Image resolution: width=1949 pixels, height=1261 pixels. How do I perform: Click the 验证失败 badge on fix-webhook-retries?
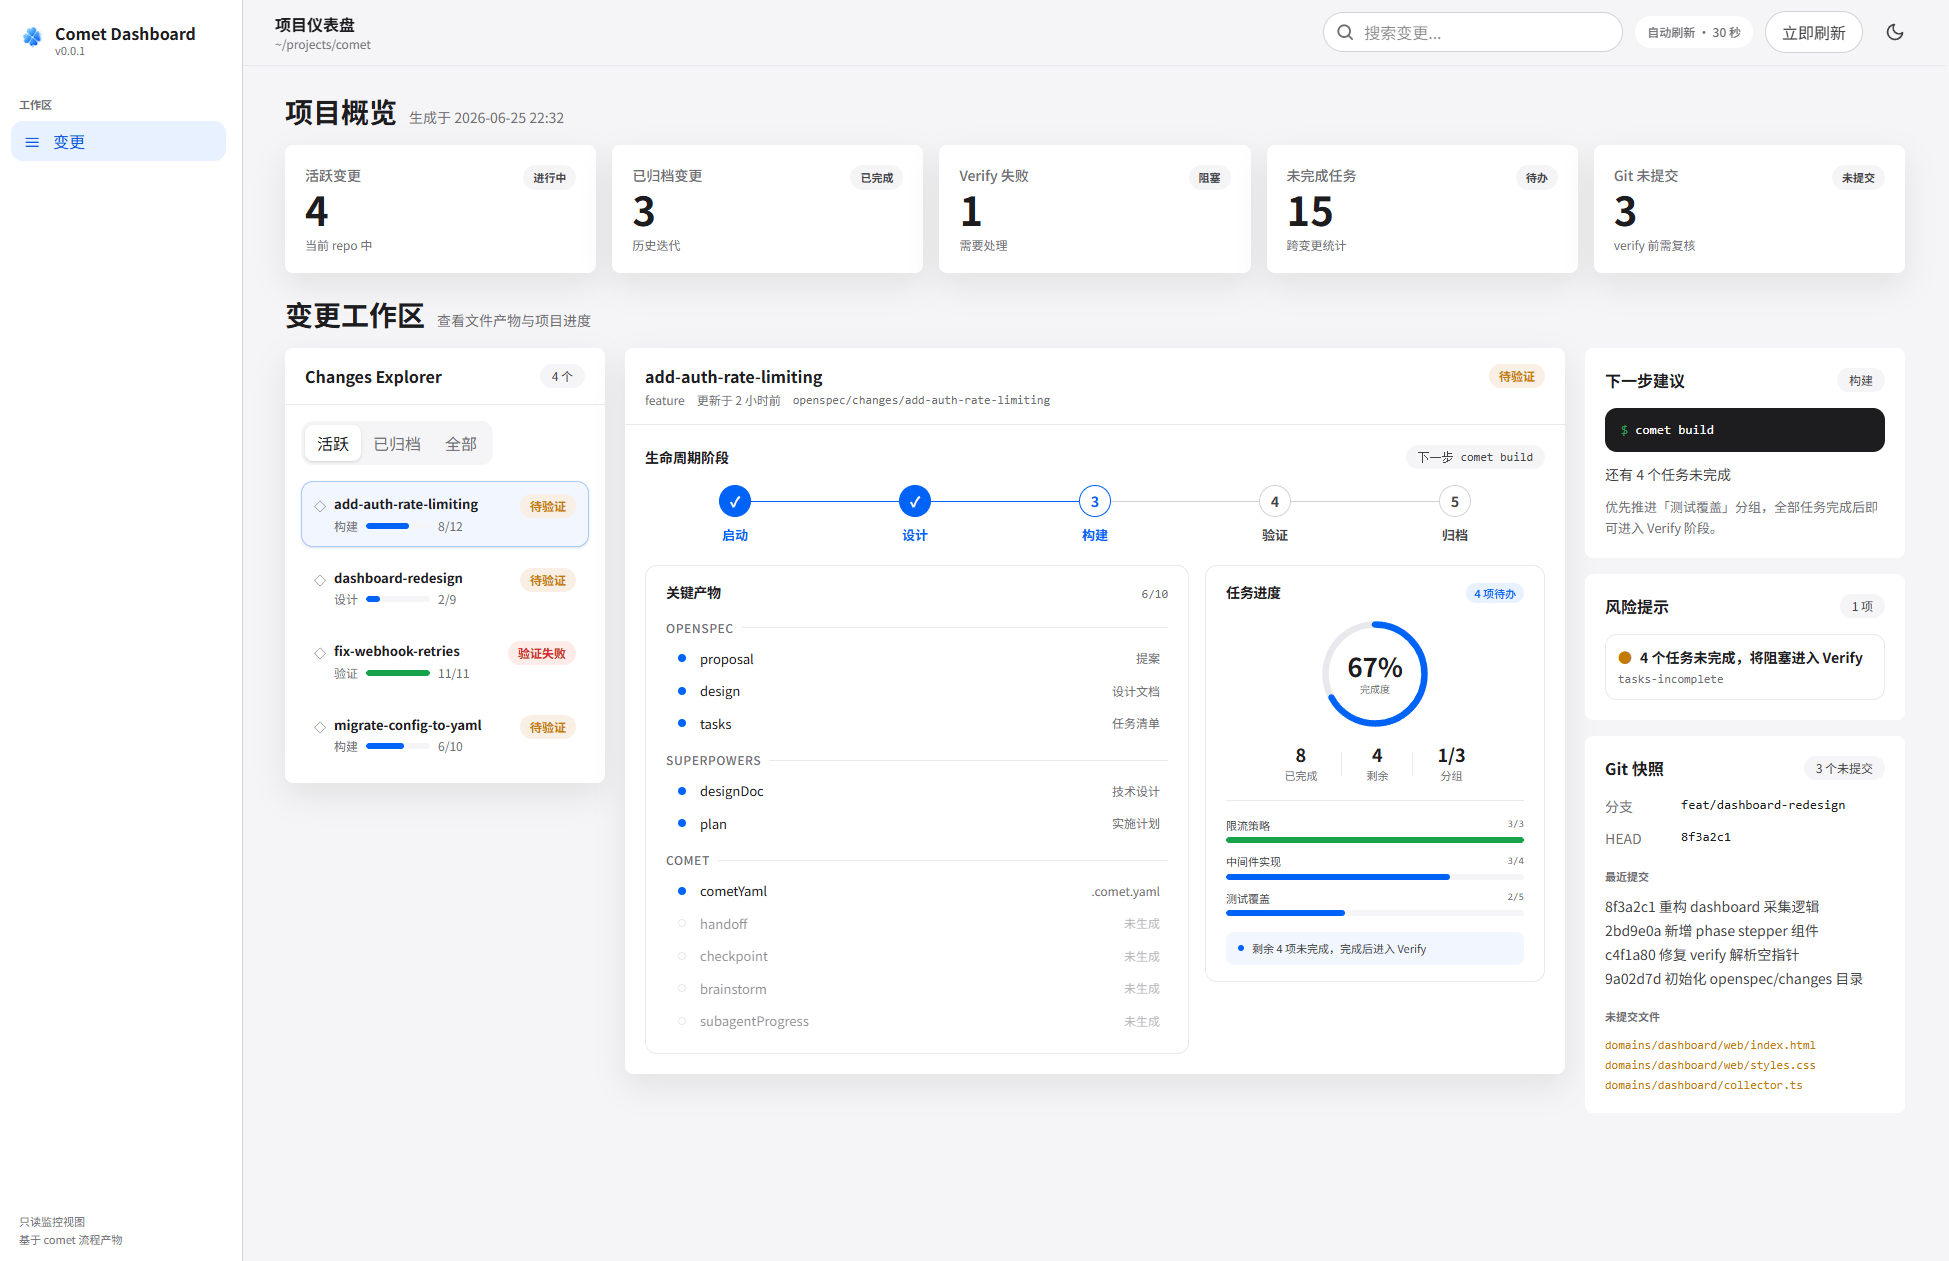click(541, 653)
